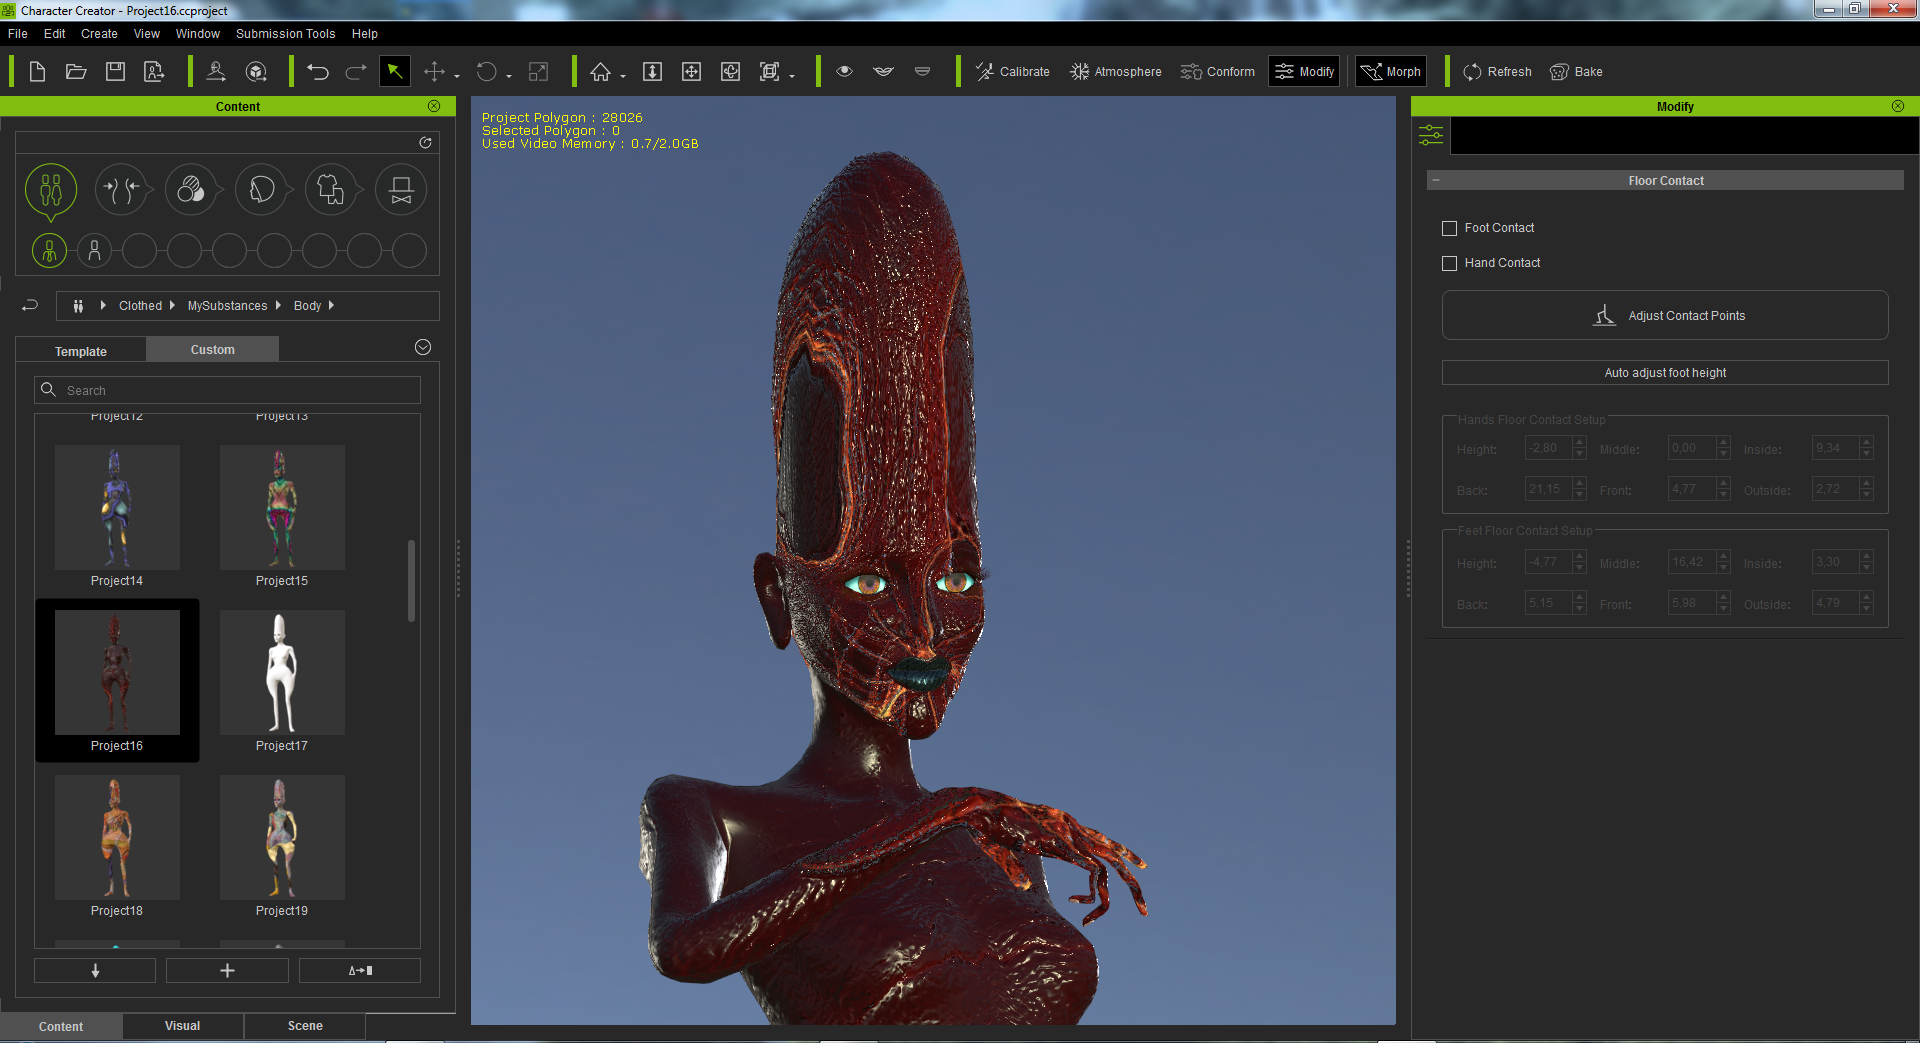Image resolution: width=1920 pixels, height=1043 pixels.
Task: Expand the Home view dropdown arrow
Action: (x=623, y=76)
